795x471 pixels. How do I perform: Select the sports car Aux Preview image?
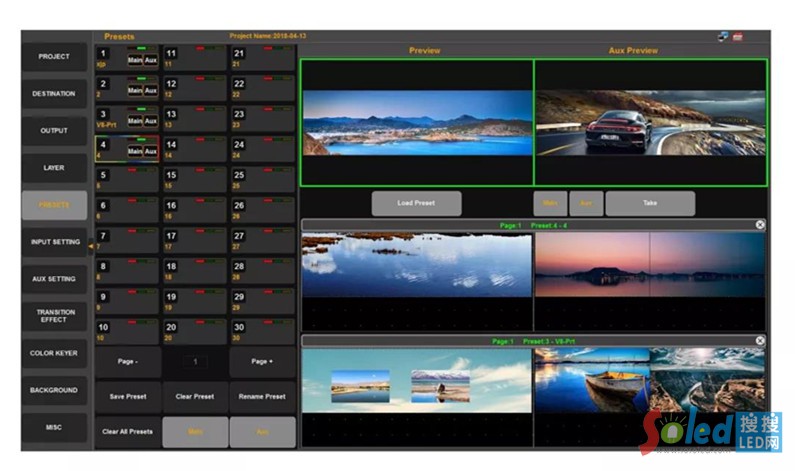point(650,122)
